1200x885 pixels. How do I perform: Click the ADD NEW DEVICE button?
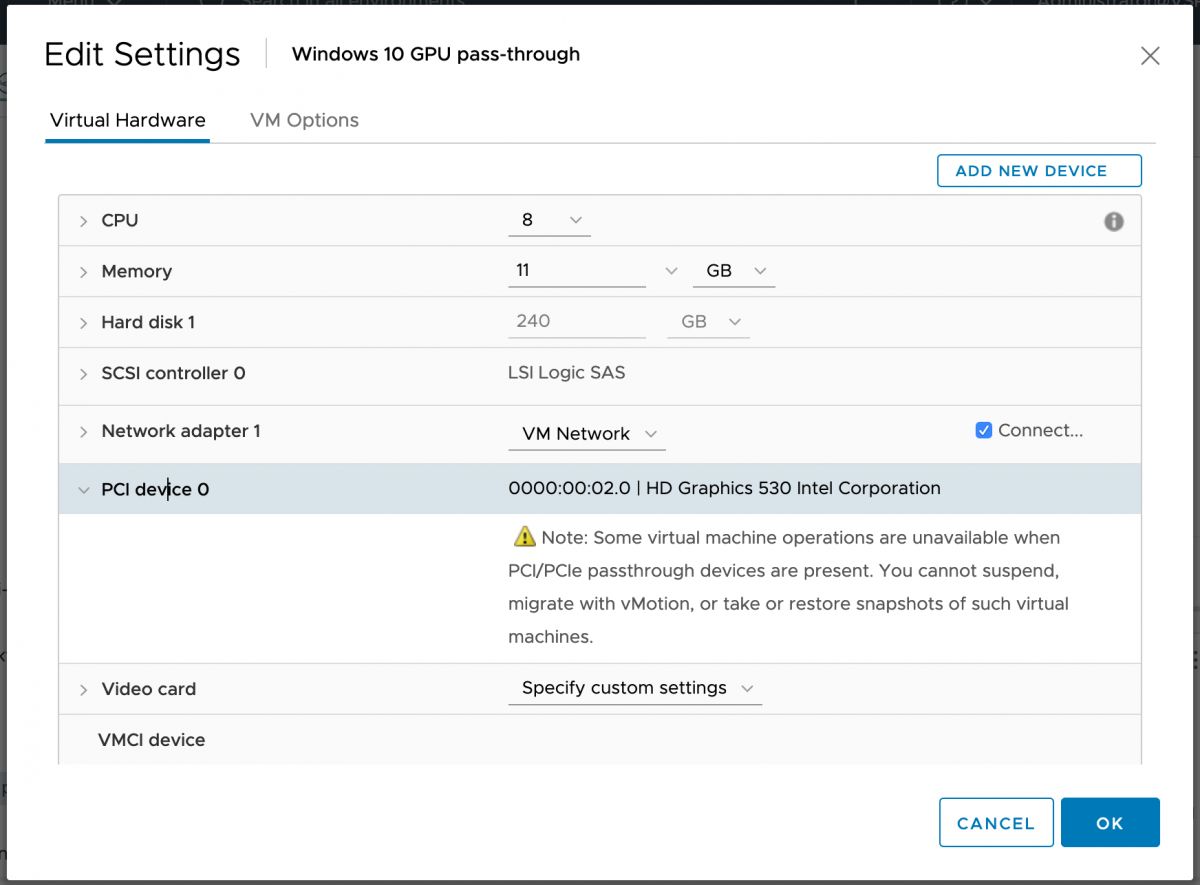(x=1038, y=170)
